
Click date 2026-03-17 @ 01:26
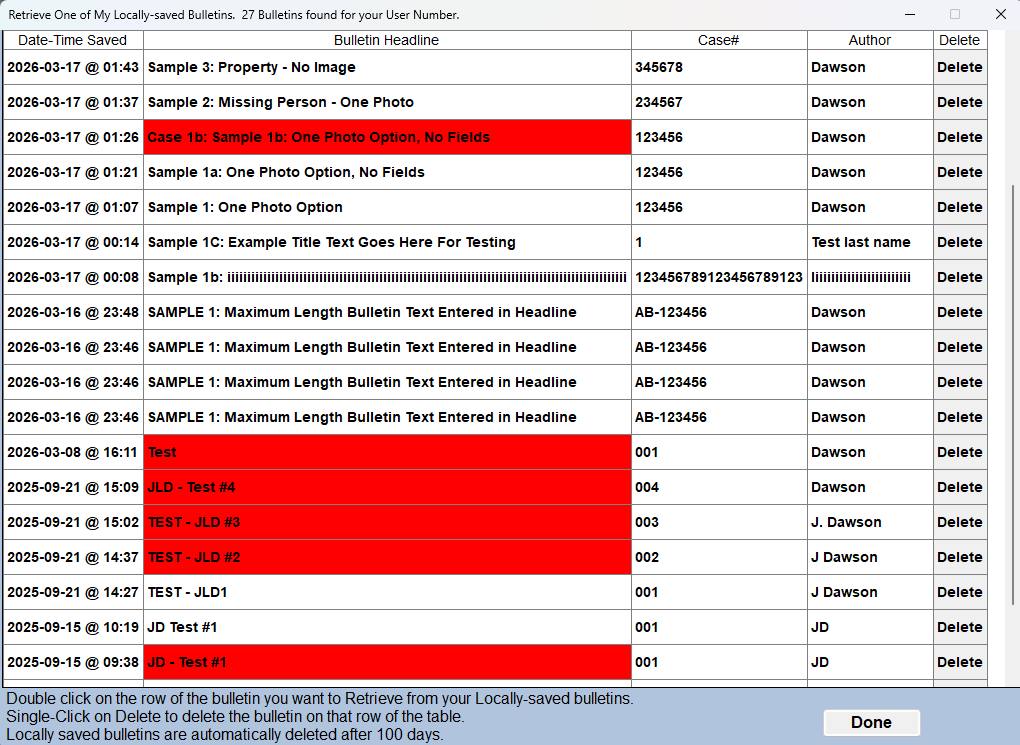click(73, 137)
